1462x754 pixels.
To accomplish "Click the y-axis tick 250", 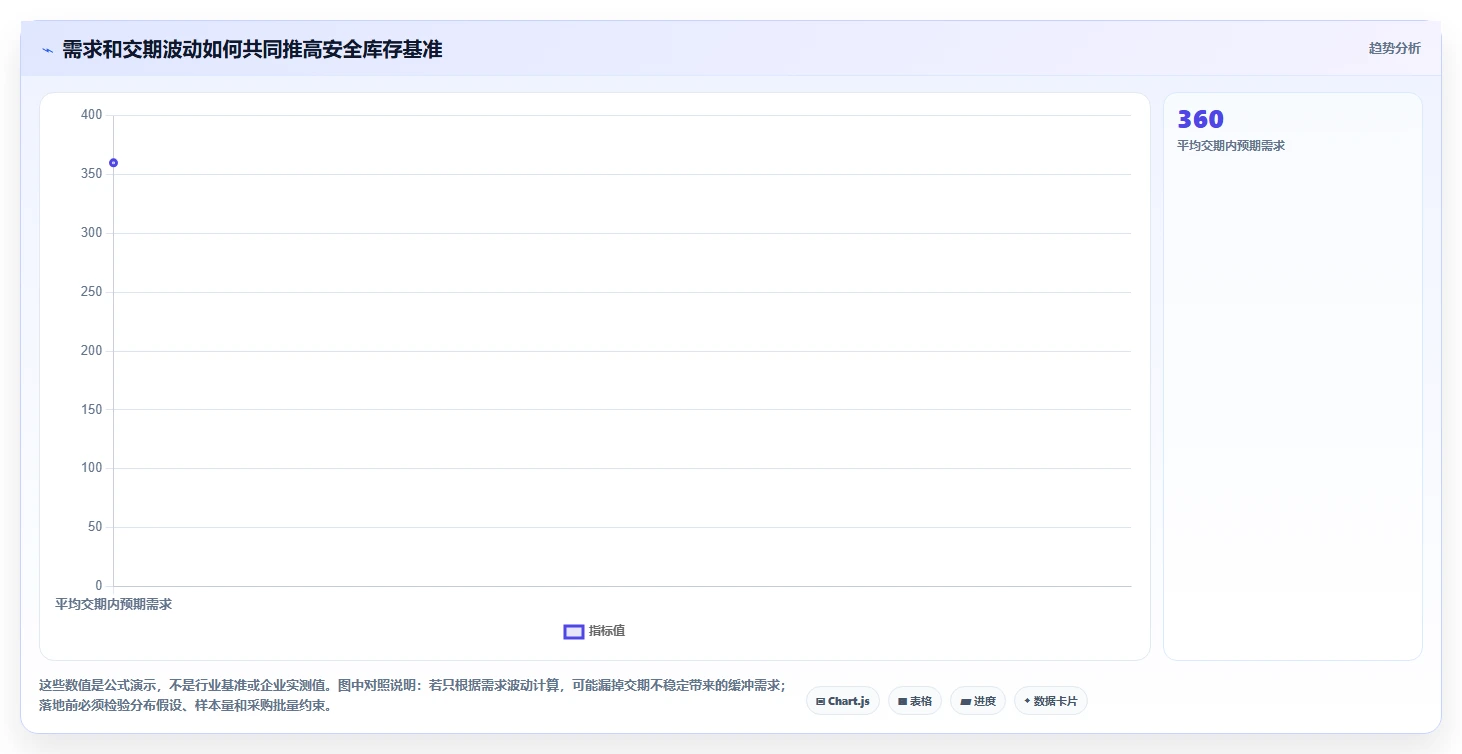I will (x=92, y=292).
